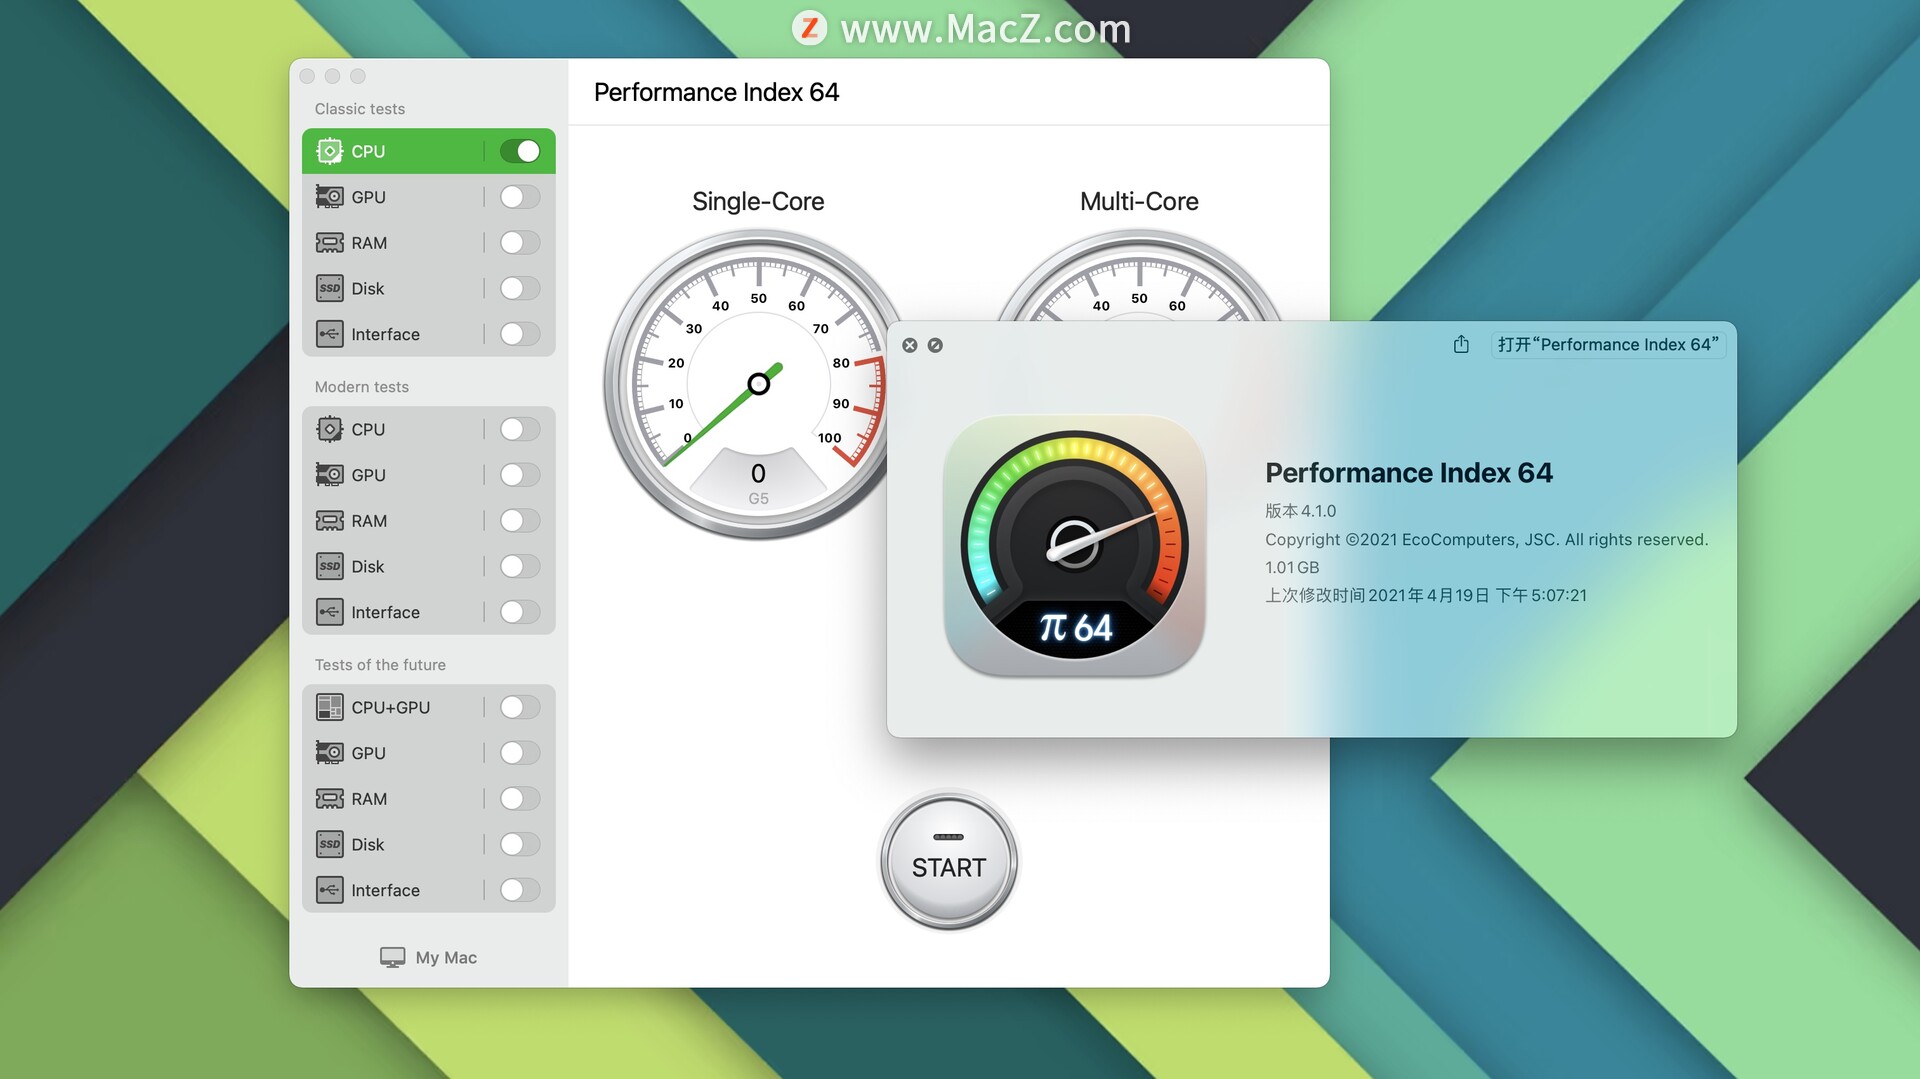
Task: Select the CPU+GPU label in future tests
Action: 391,707
